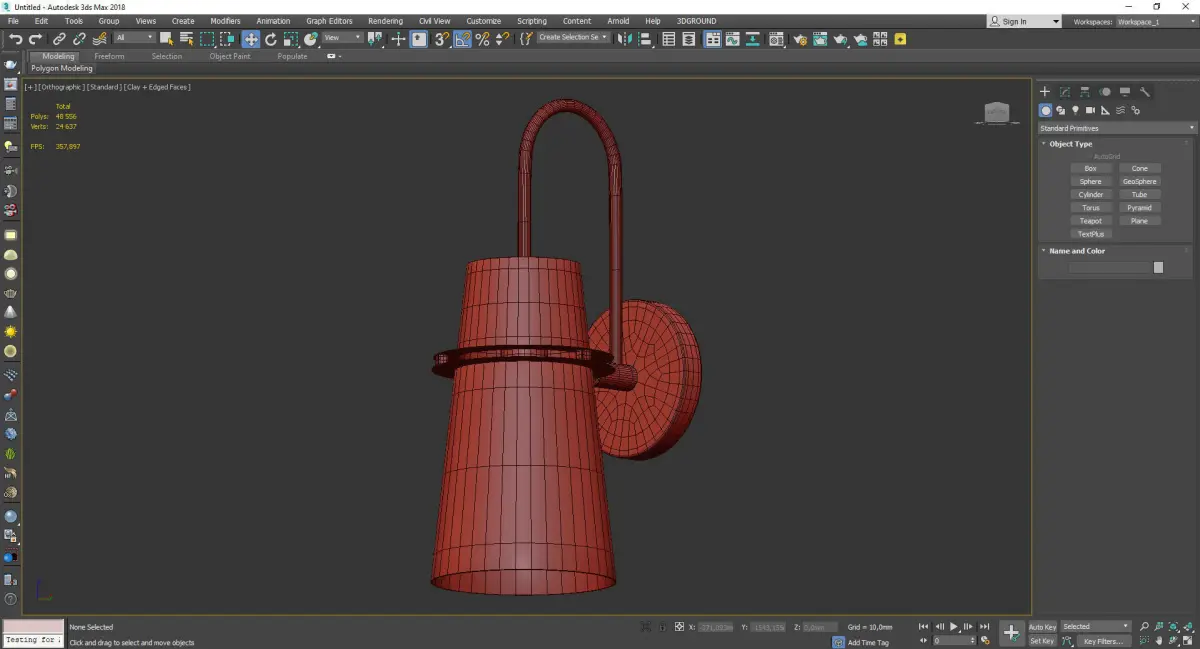The image size is (1200, 649).
Task: Collapse the Name and Color rollout
Action: coord(1077,251)
